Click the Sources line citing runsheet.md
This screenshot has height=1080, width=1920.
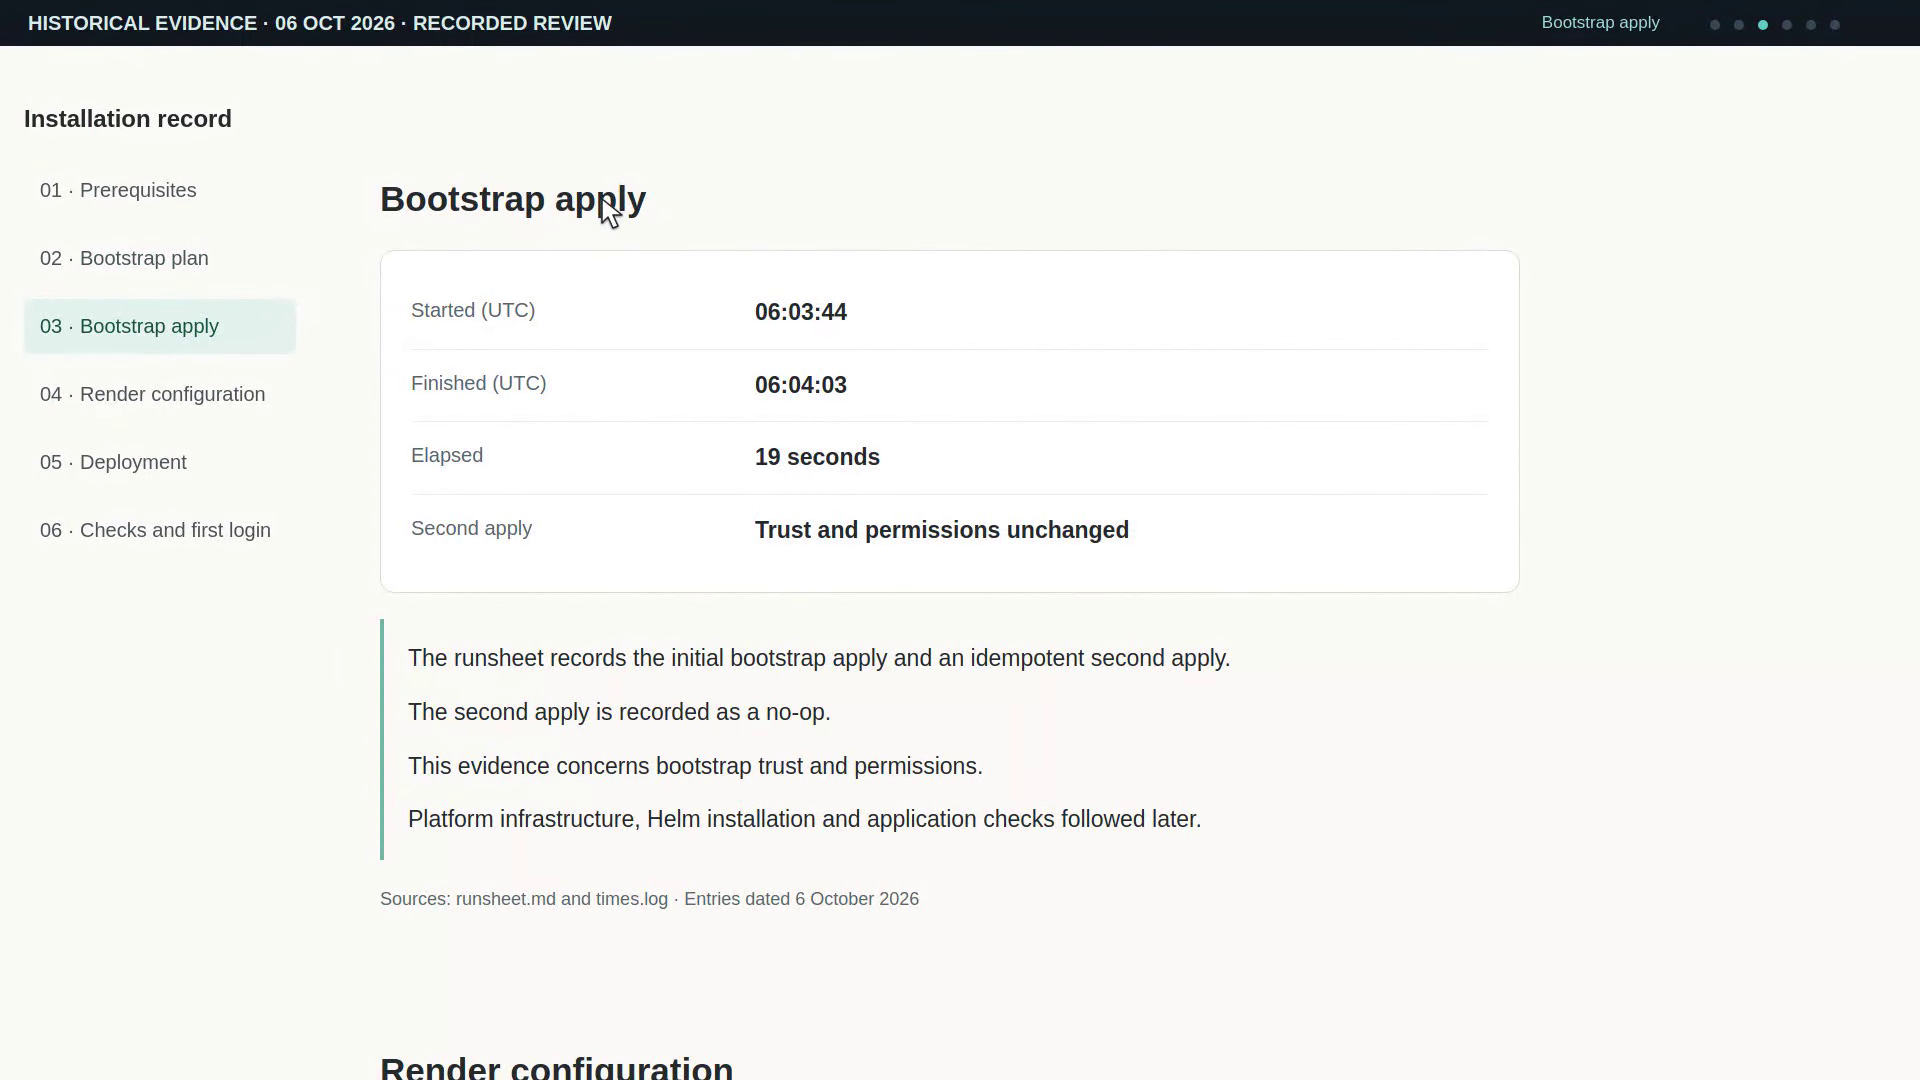tap(649, 899)
